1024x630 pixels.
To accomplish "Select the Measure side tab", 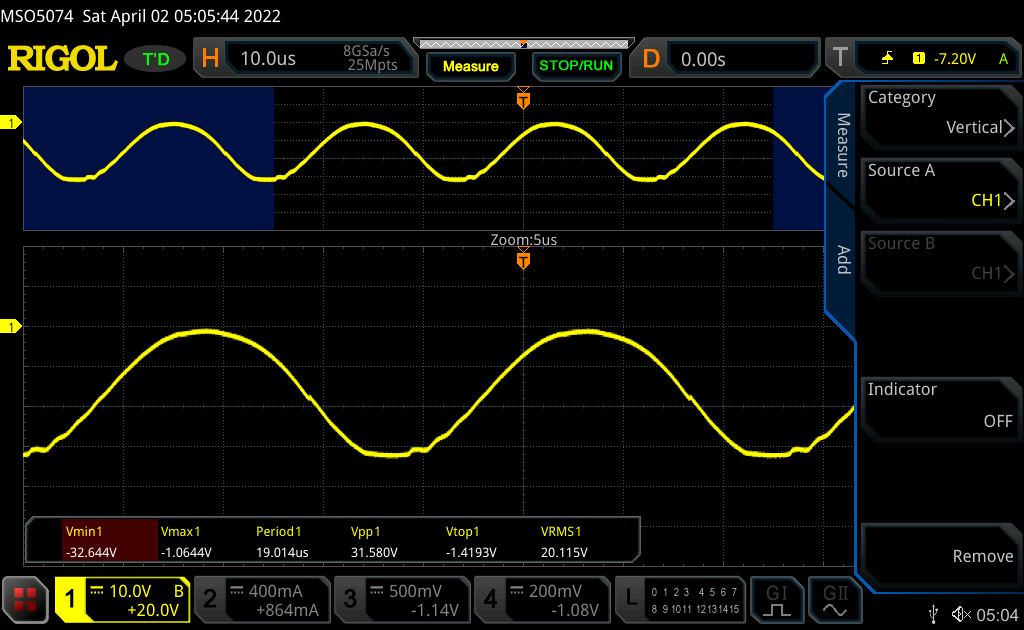I will tap(843, 145).
